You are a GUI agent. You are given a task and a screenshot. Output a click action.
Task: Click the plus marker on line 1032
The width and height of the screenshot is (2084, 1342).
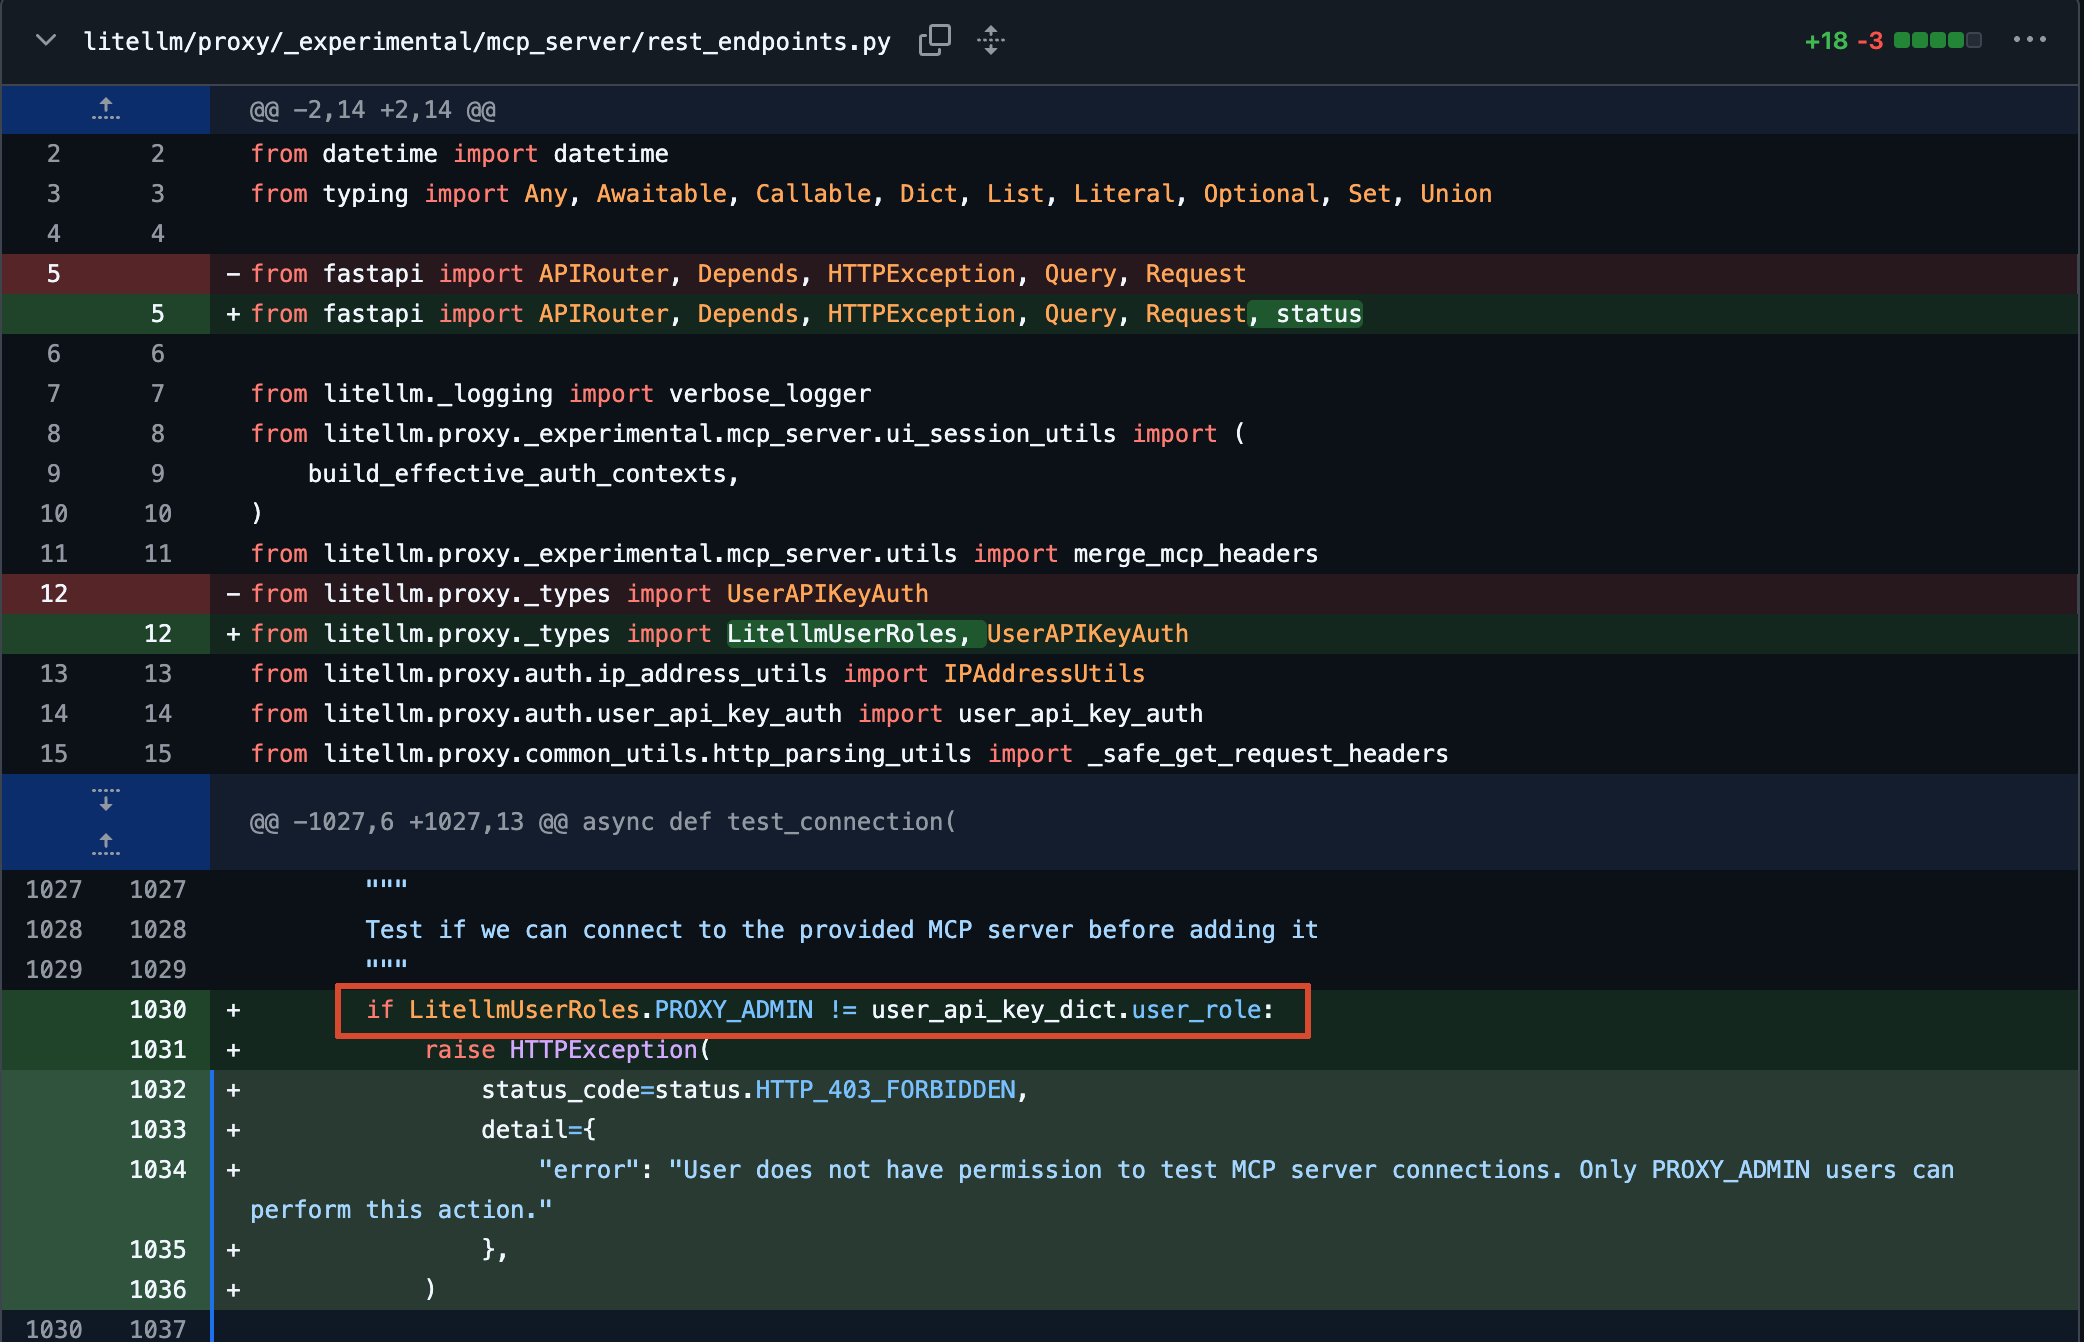pos(233,1090)
